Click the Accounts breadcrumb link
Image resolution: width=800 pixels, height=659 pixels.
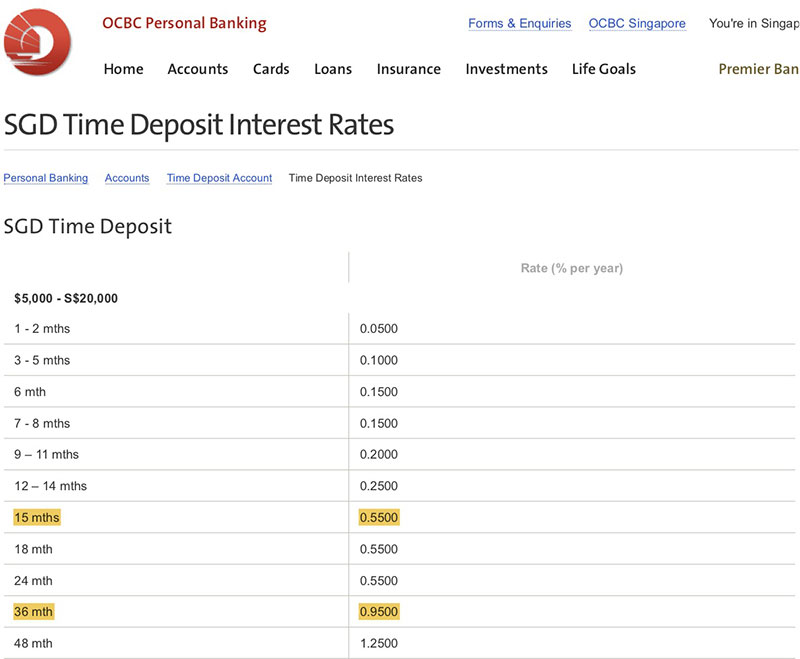127,178
